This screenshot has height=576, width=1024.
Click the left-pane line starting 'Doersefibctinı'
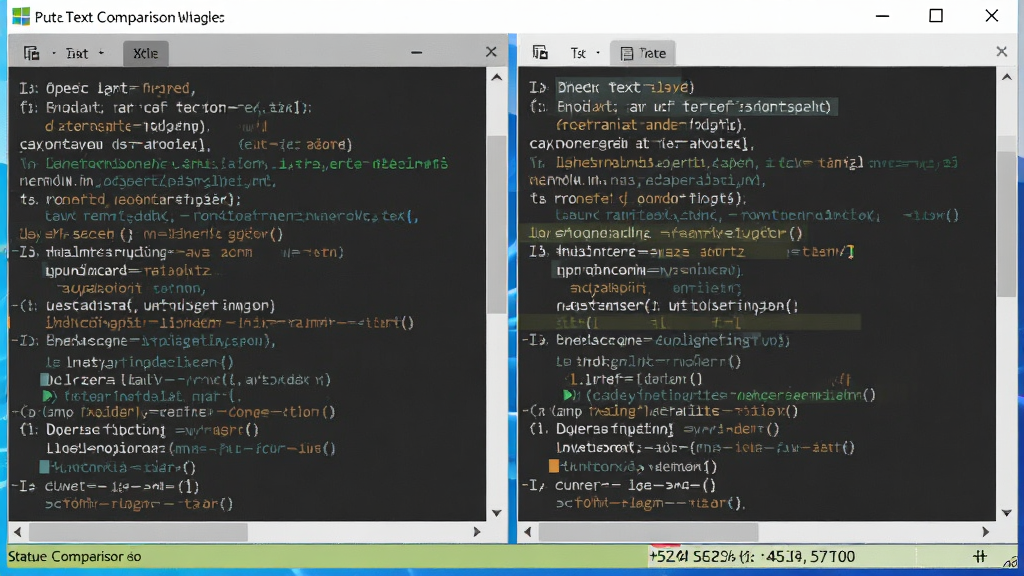click(139, 430)
